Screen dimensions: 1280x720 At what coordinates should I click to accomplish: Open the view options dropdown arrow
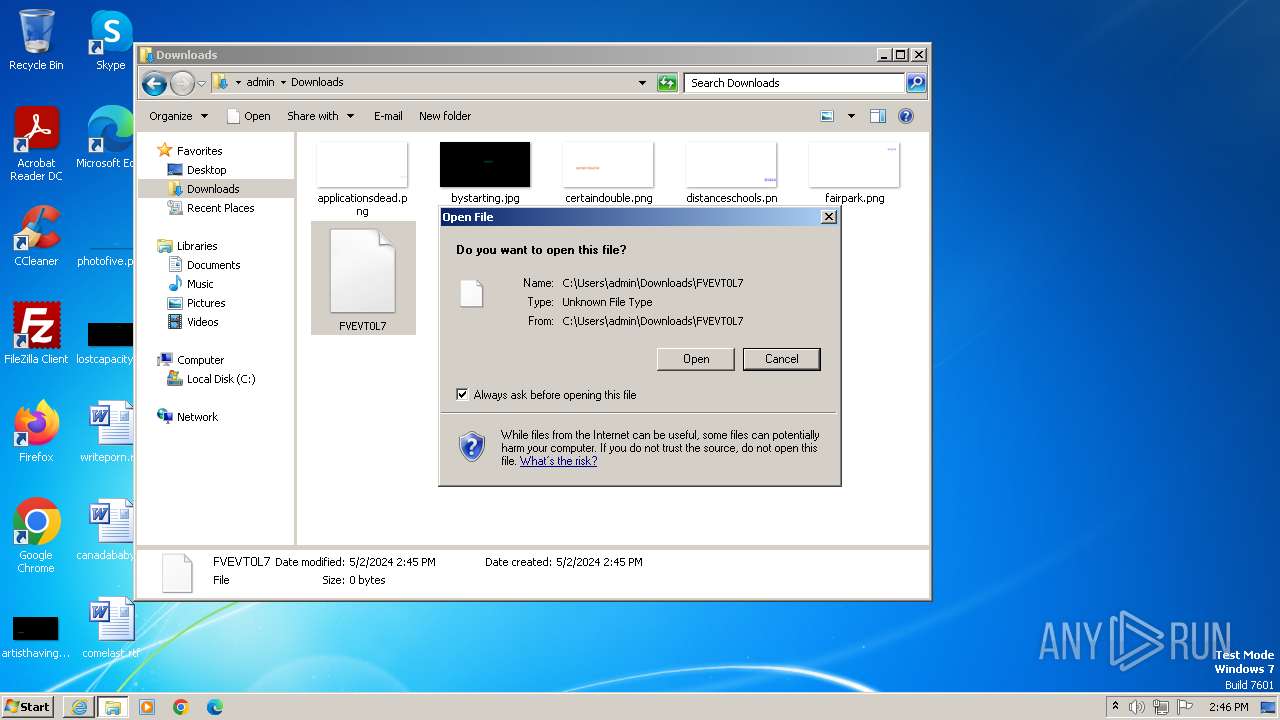pyautogui.click(x=851, y=116)
